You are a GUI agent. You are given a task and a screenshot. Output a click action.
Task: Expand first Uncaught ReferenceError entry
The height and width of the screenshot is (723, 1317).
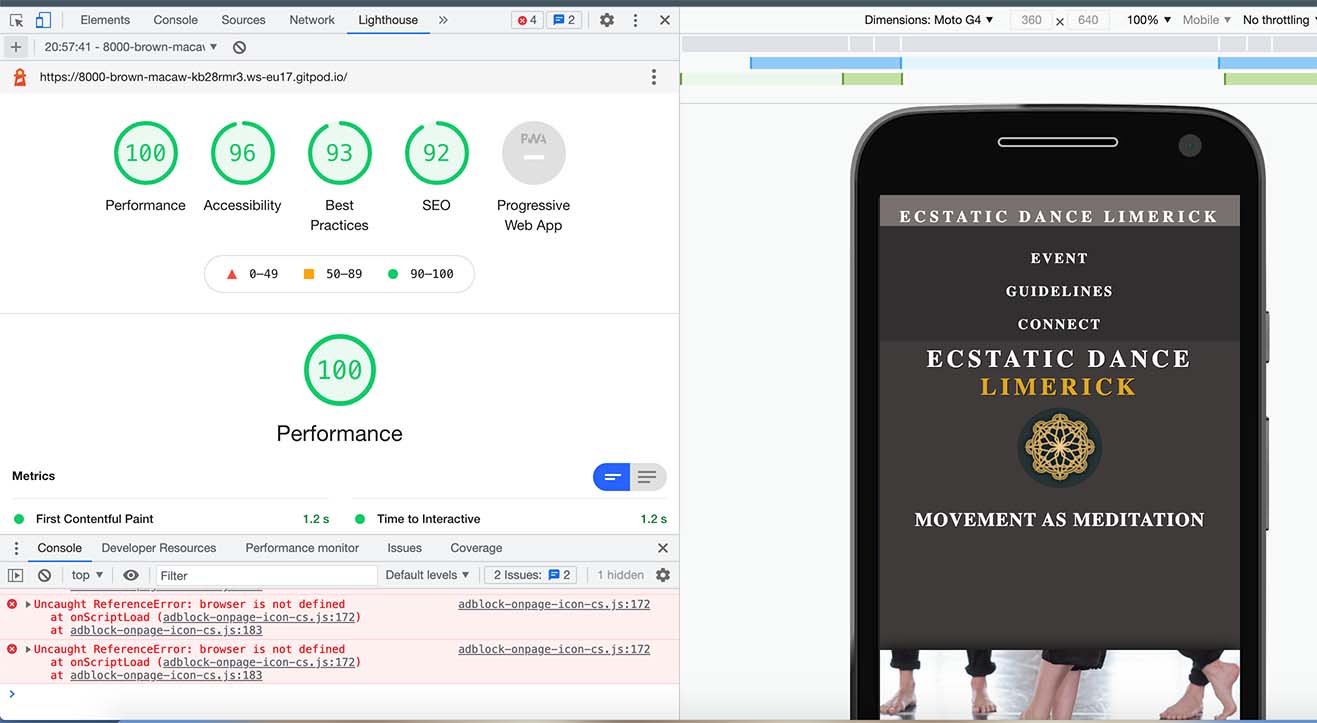click(x=28, y=604)
